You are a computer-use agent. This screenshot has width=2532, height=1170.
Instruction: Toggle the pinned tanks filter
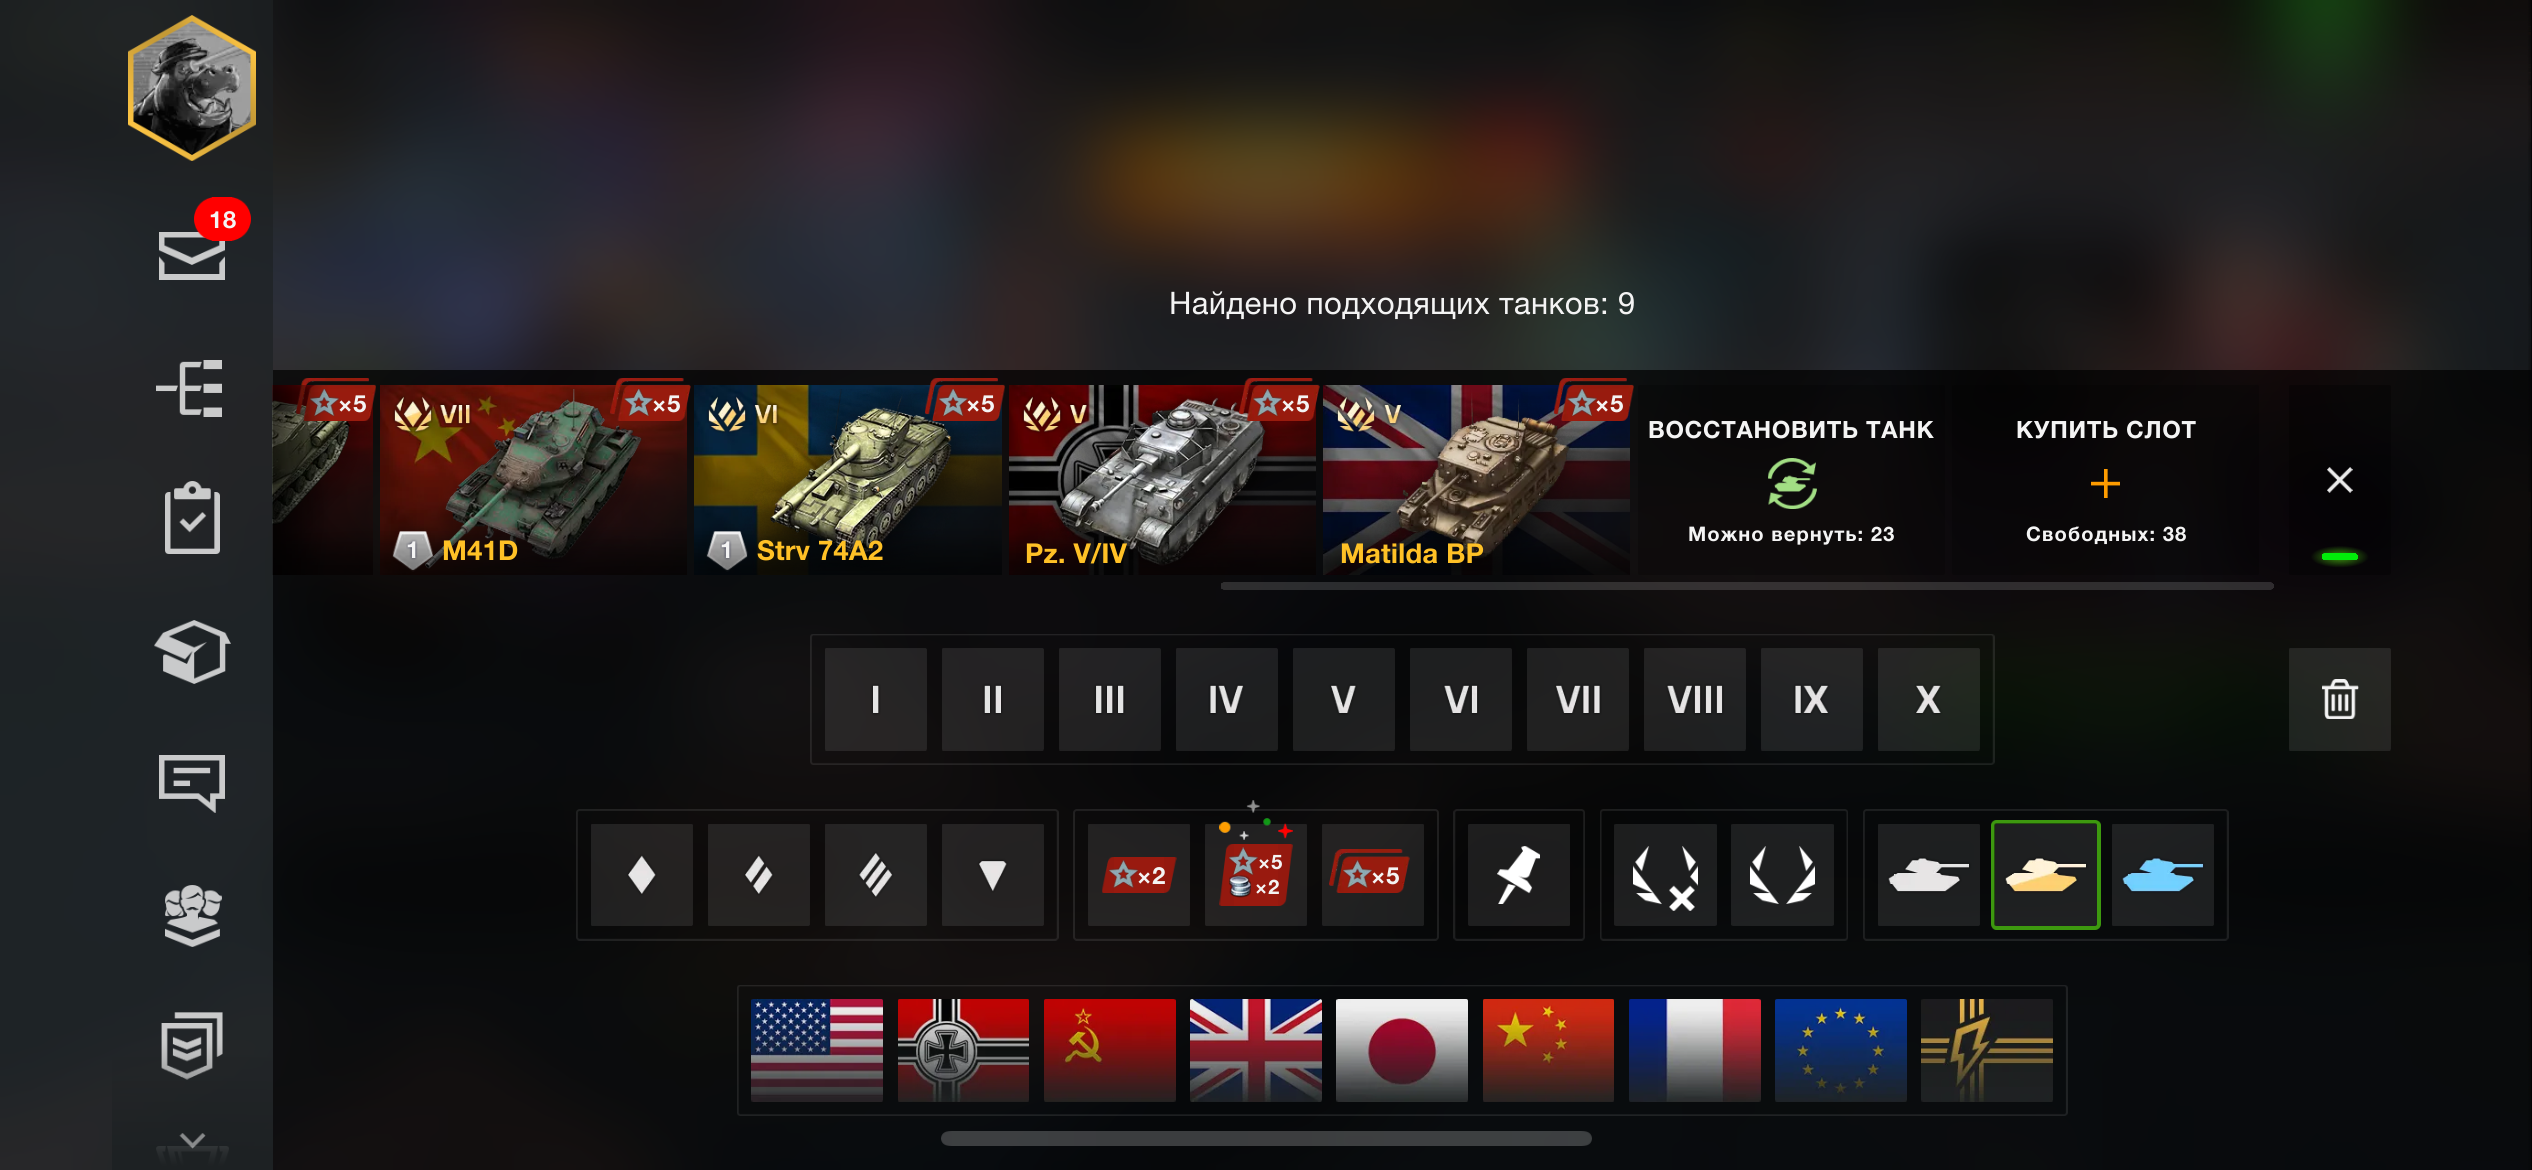pyautogui.click(x=1518, y=875)
